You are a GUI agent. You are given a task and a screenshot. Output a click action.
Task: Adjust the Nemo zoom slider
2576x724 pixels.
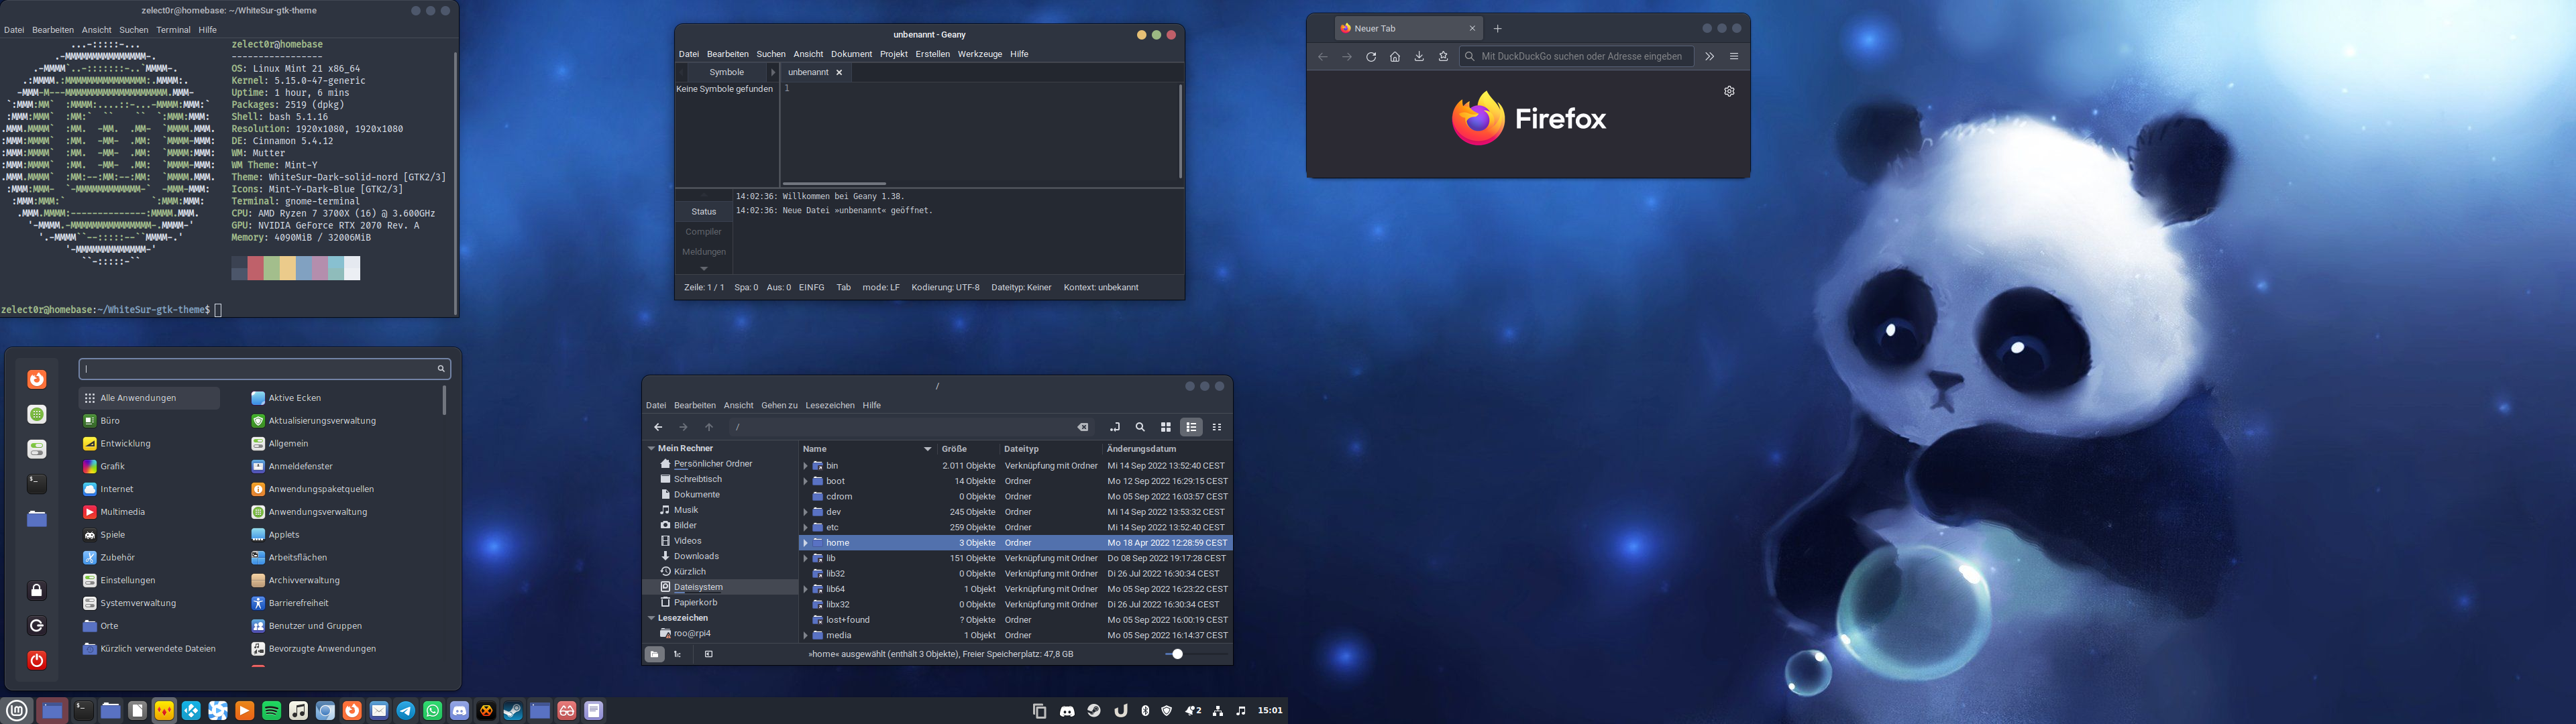click(1177, 654)
